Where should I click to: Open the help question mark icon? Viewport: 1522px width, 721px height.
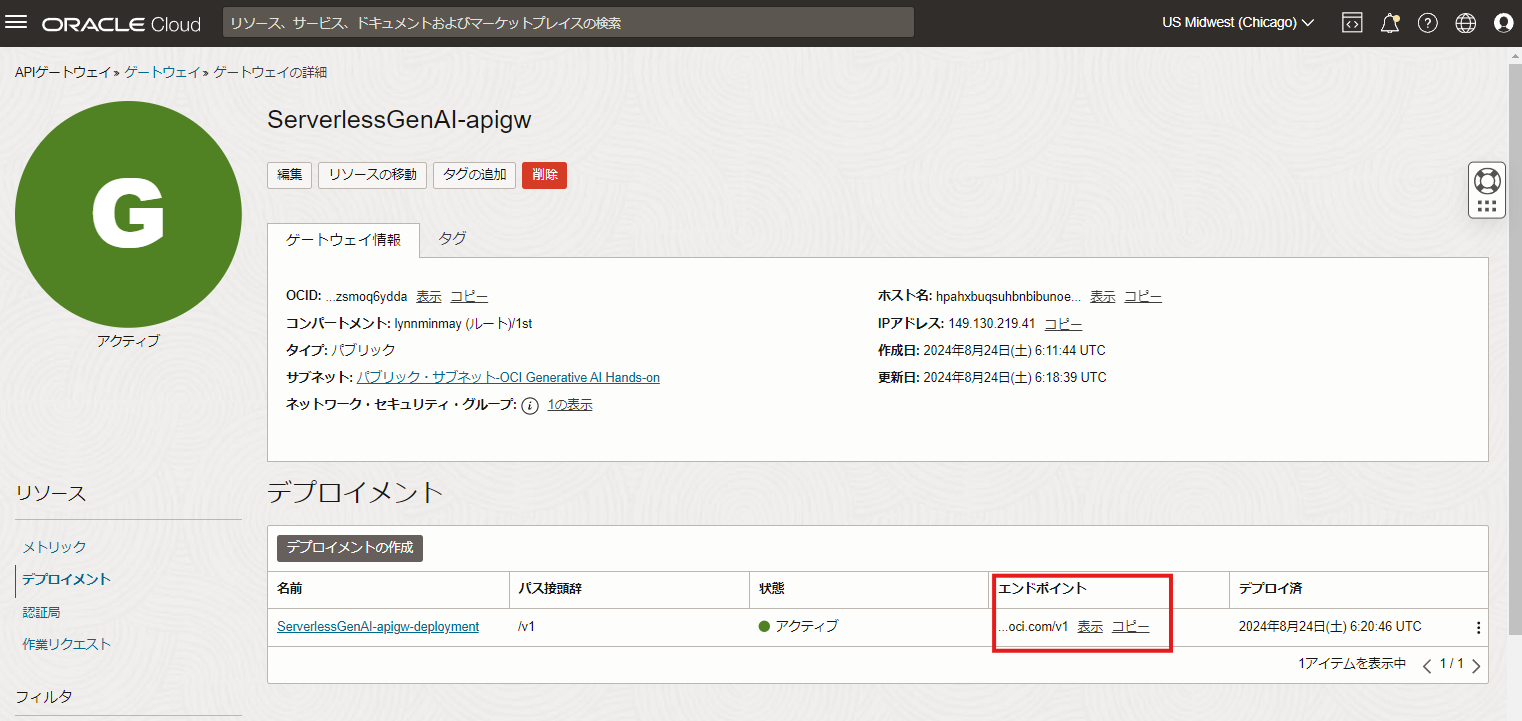click(1428, 23)
